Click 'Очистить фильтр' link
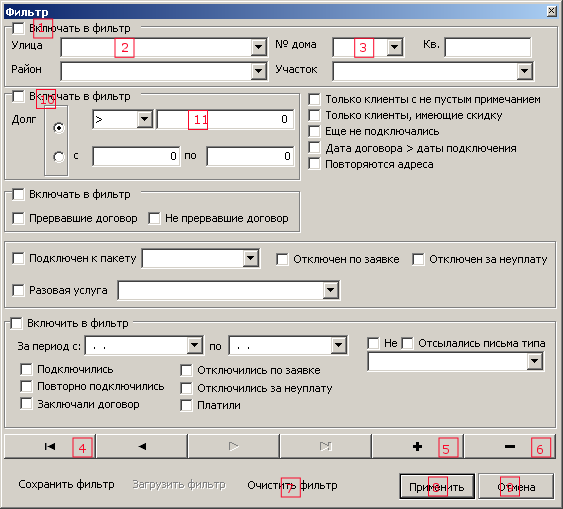The height and width of the screenshot is (509, 563). (x=292, y=485)
